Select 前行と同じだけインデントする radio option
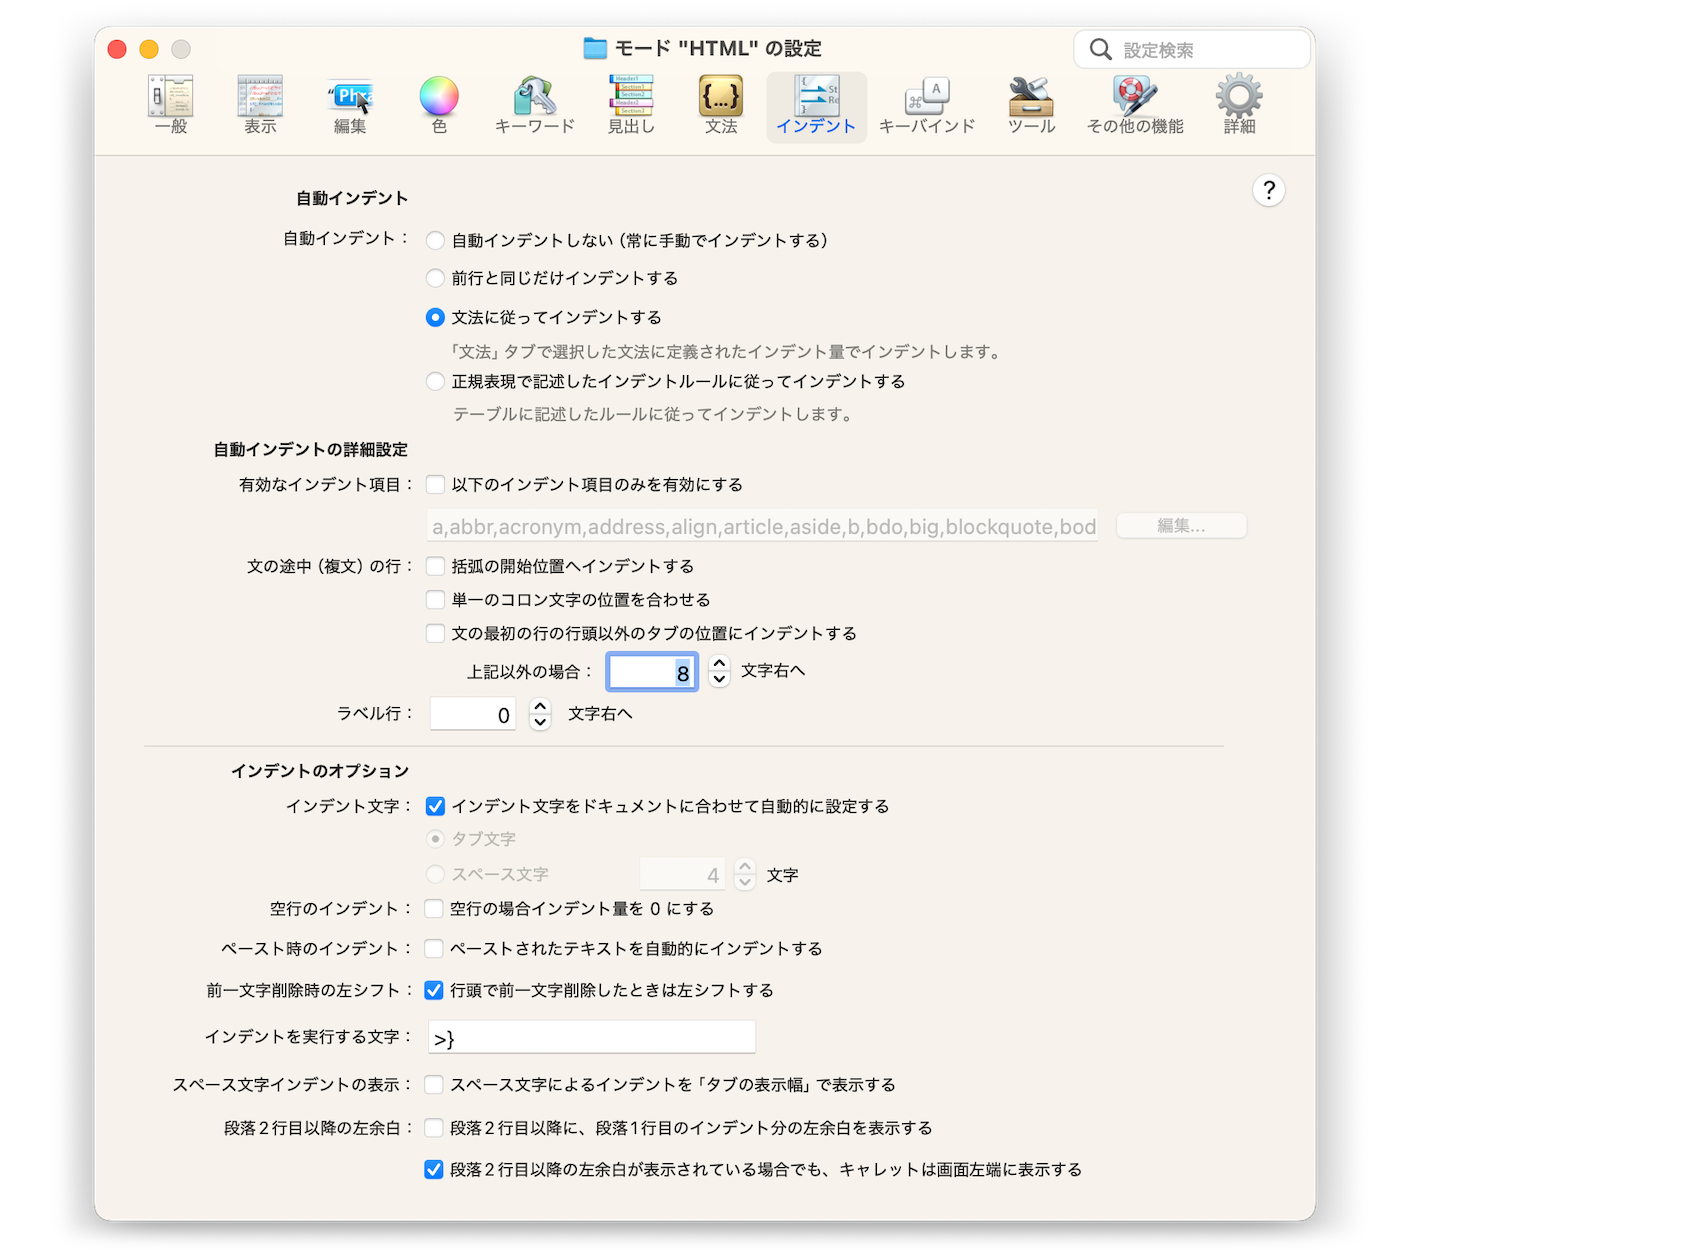 pos(436,278)
